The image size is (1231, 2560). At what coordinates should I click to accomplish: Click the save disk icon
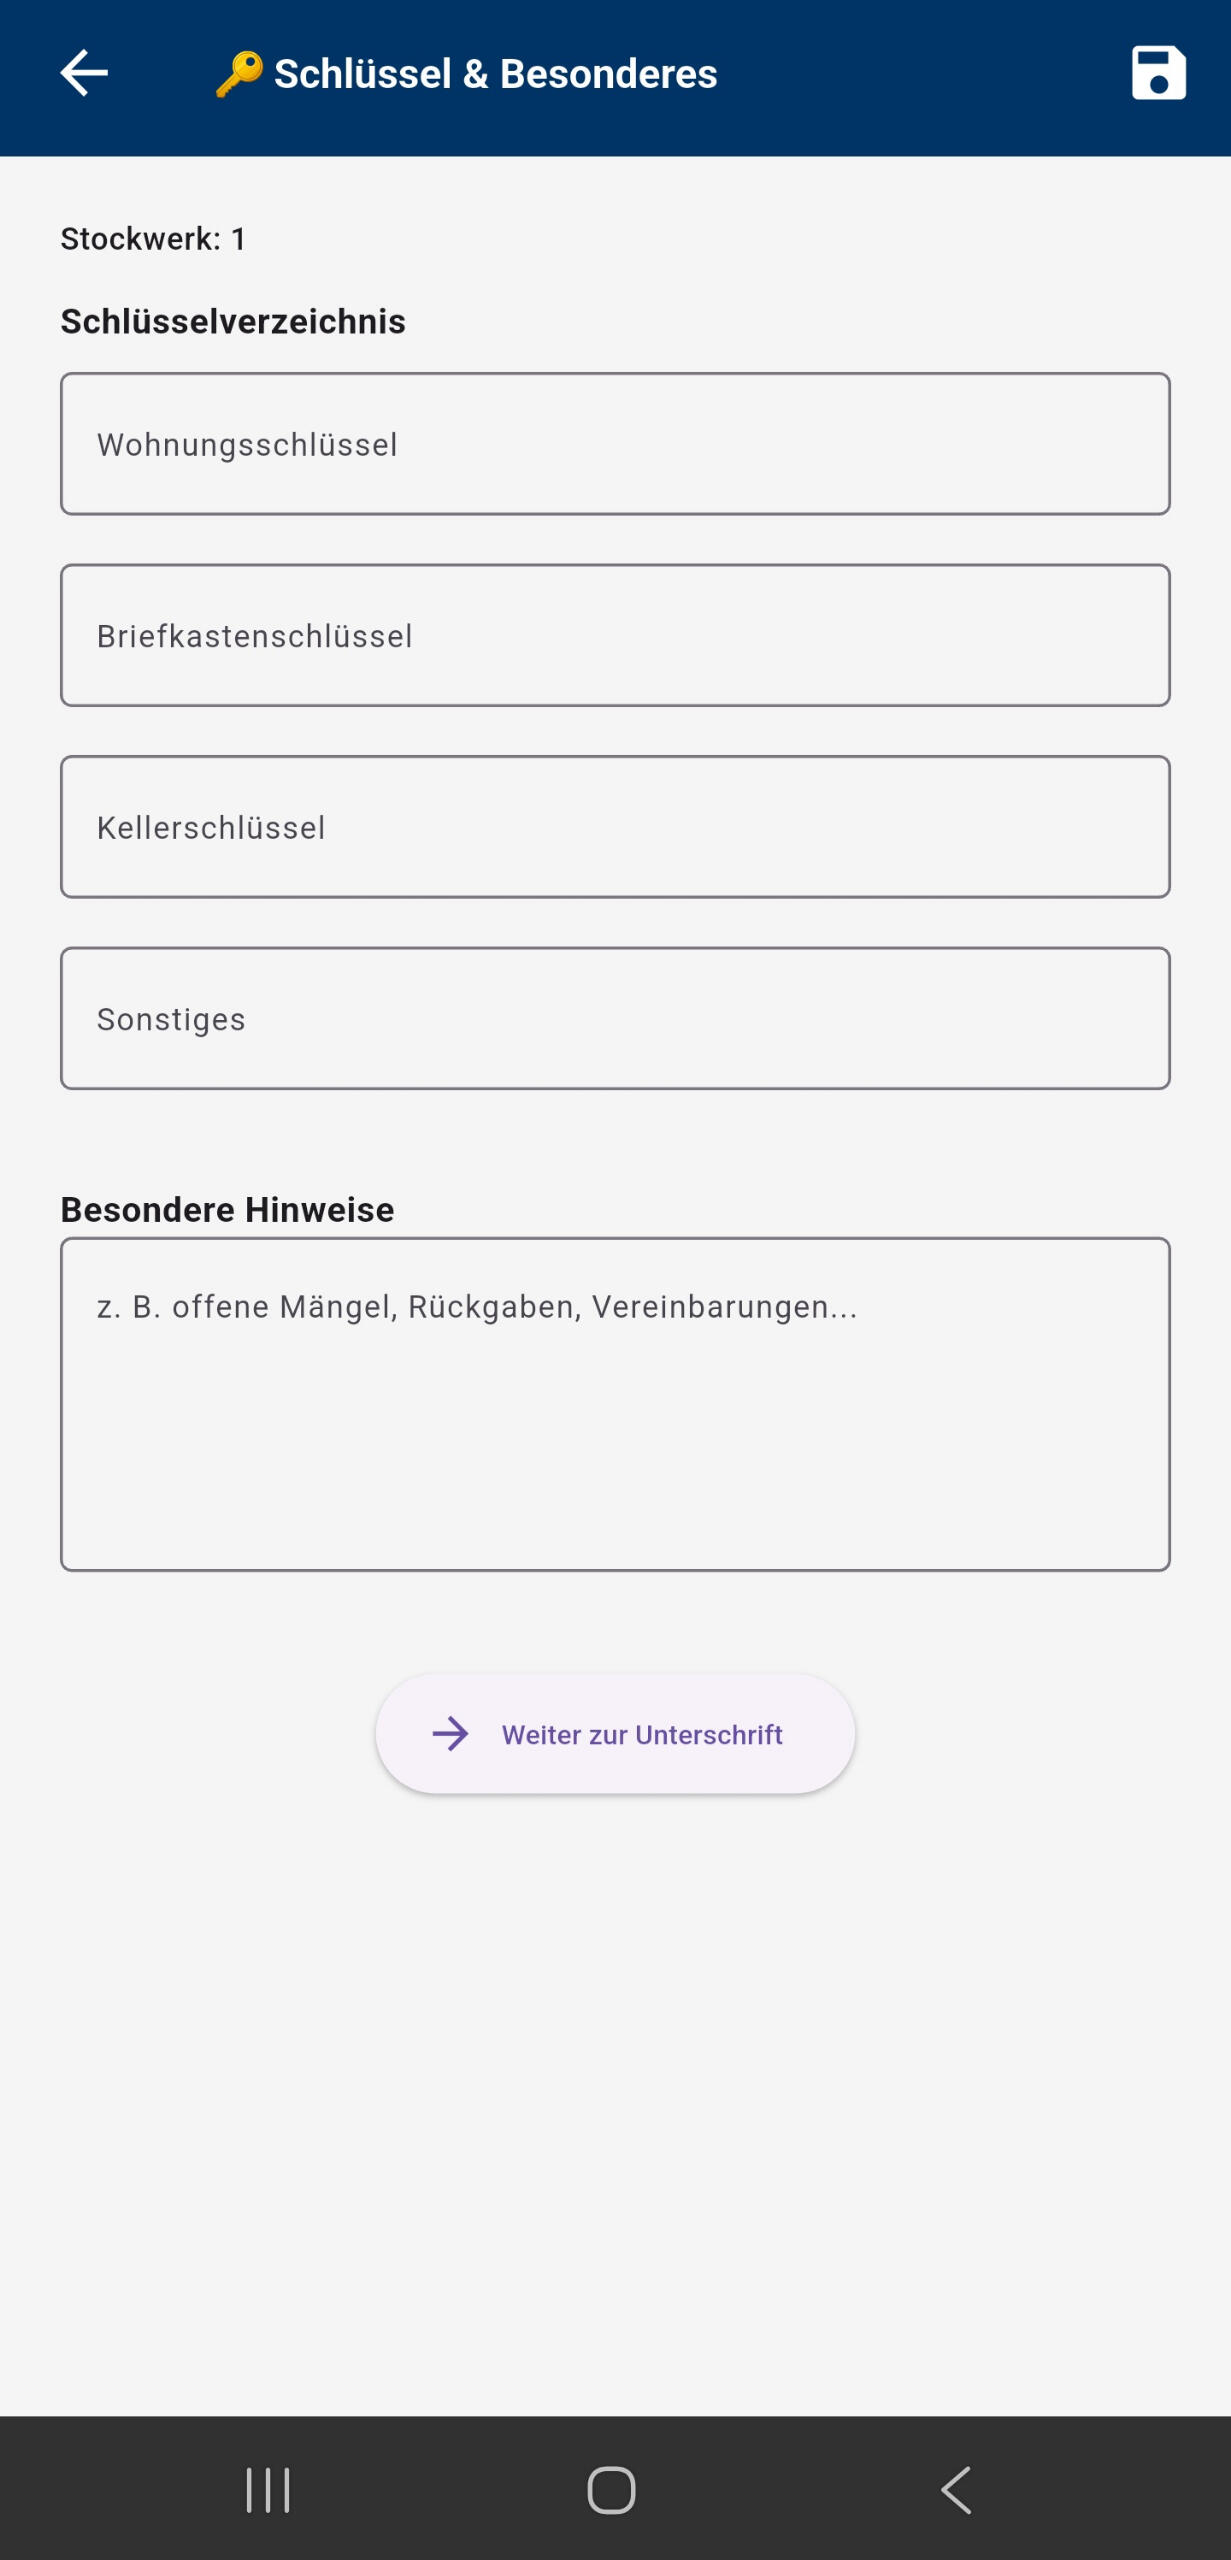(1158, 73)
